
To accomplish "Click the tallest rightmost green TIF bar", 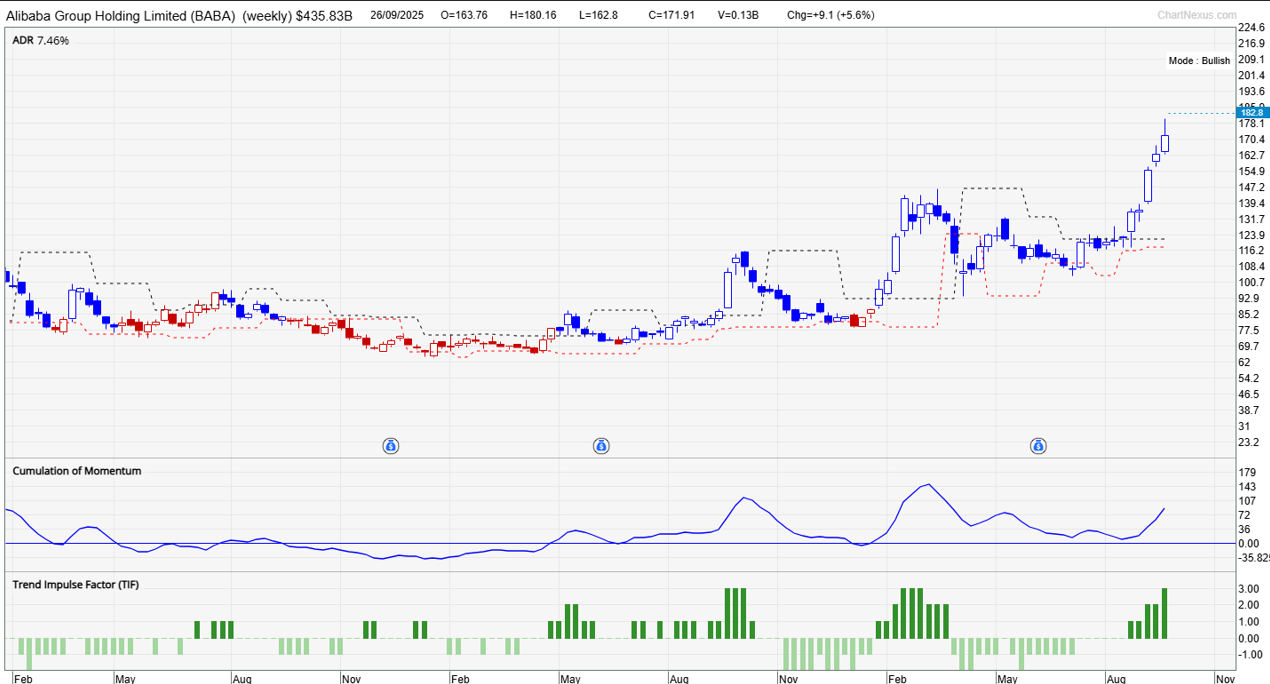I will [x=1165, y=613].
